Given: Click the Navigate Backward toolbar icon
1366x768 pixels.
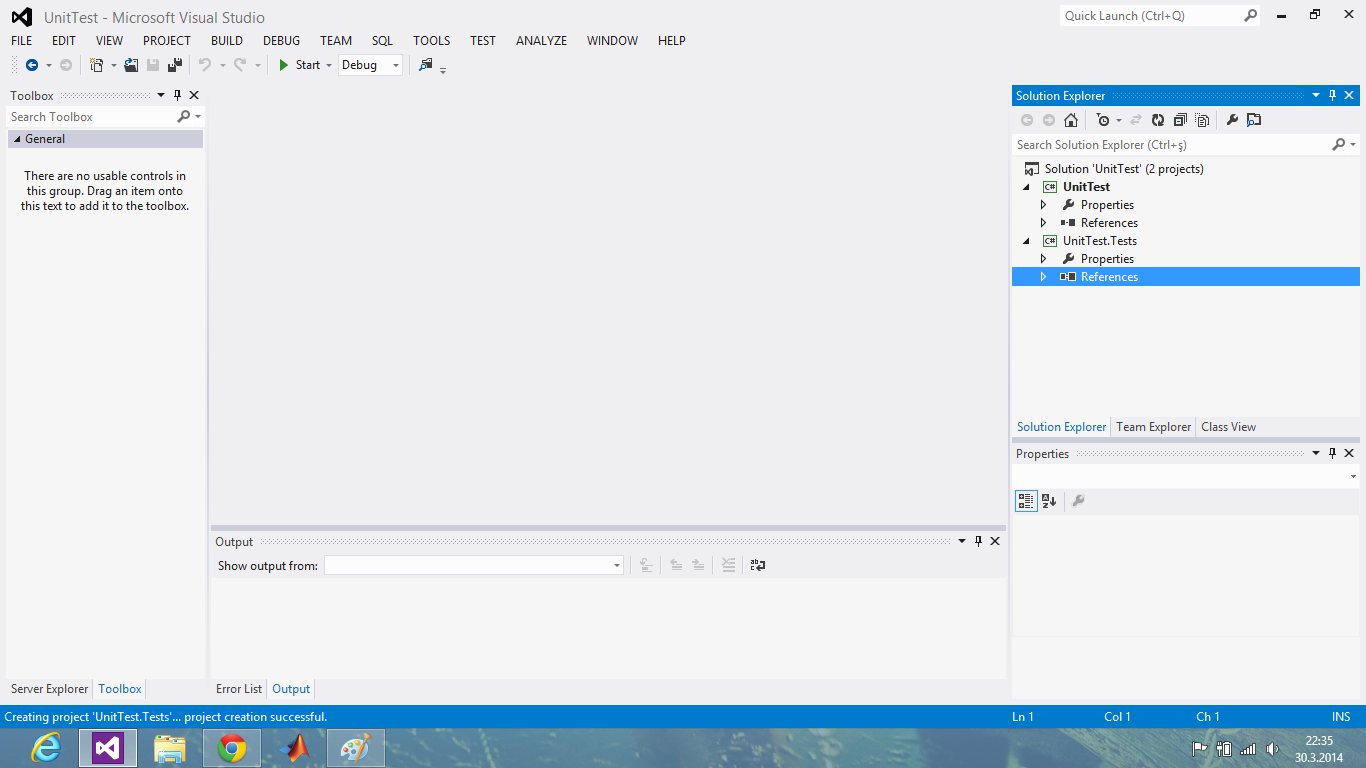Looking at the screenshot, I should tap(32, 65).
